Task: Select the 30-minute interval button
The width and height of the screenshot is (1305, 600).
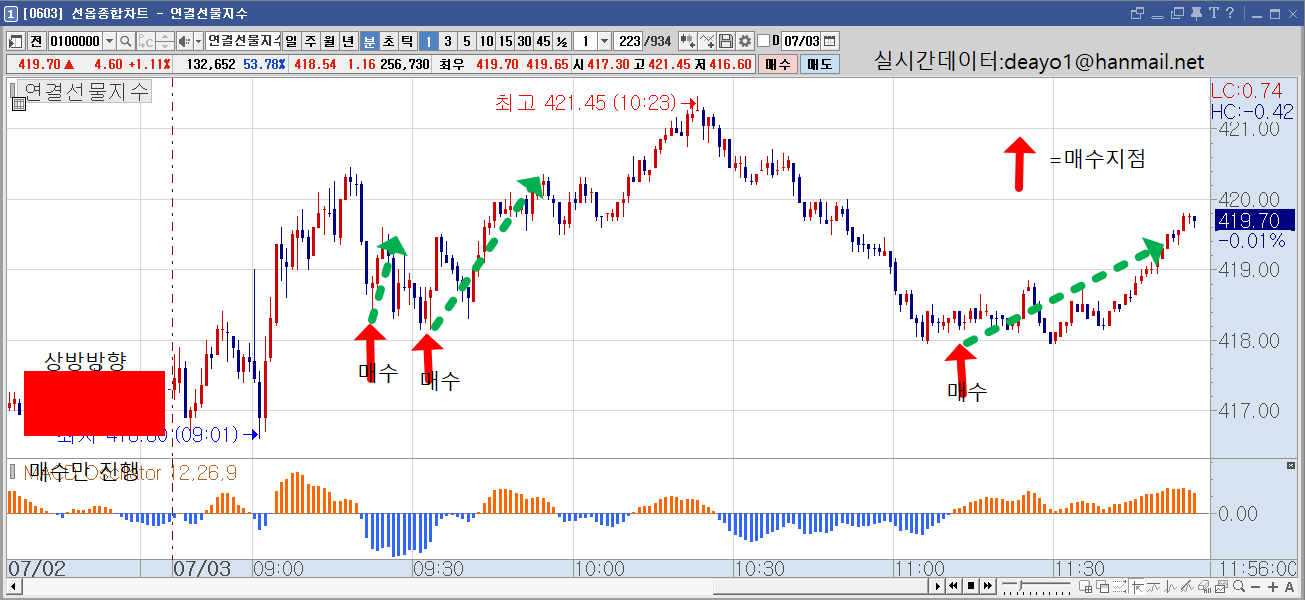Action: (524, 41)
